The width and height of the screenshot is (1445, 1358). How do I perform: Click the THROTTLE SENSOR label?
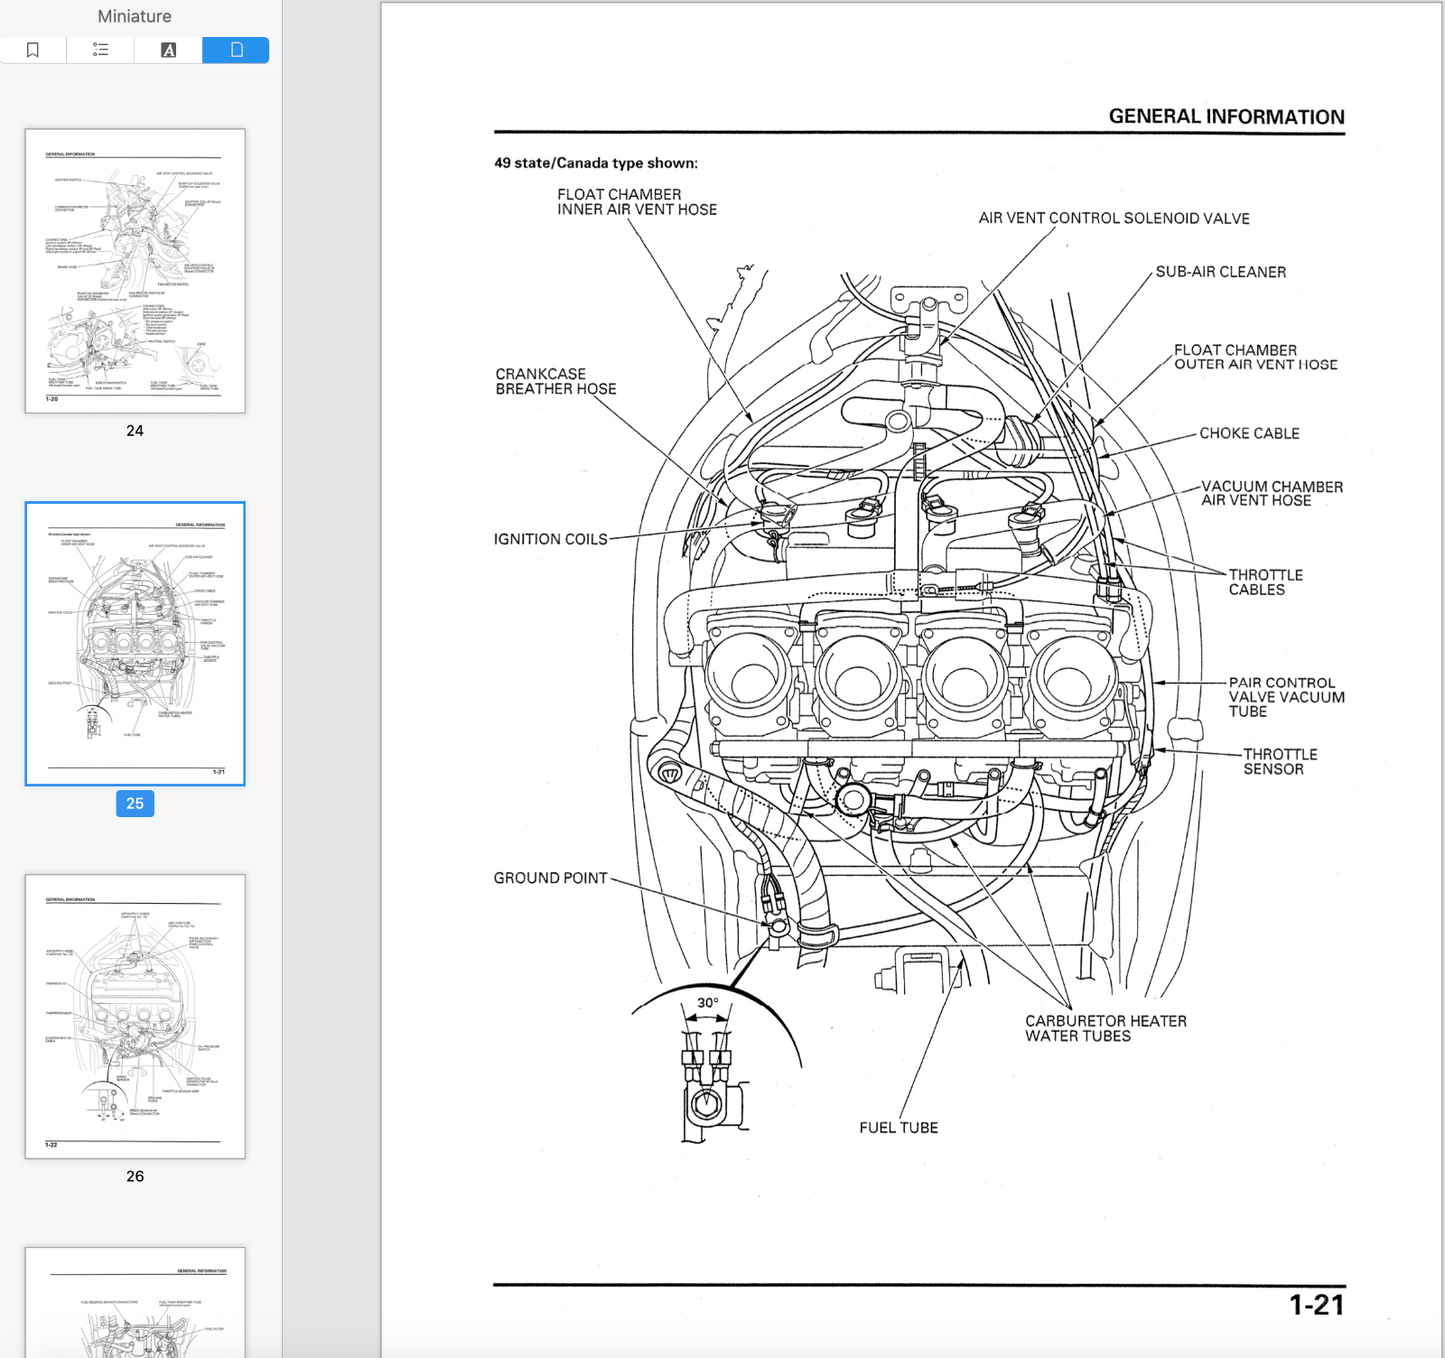pyautogui.click(x=1280, y=761)
